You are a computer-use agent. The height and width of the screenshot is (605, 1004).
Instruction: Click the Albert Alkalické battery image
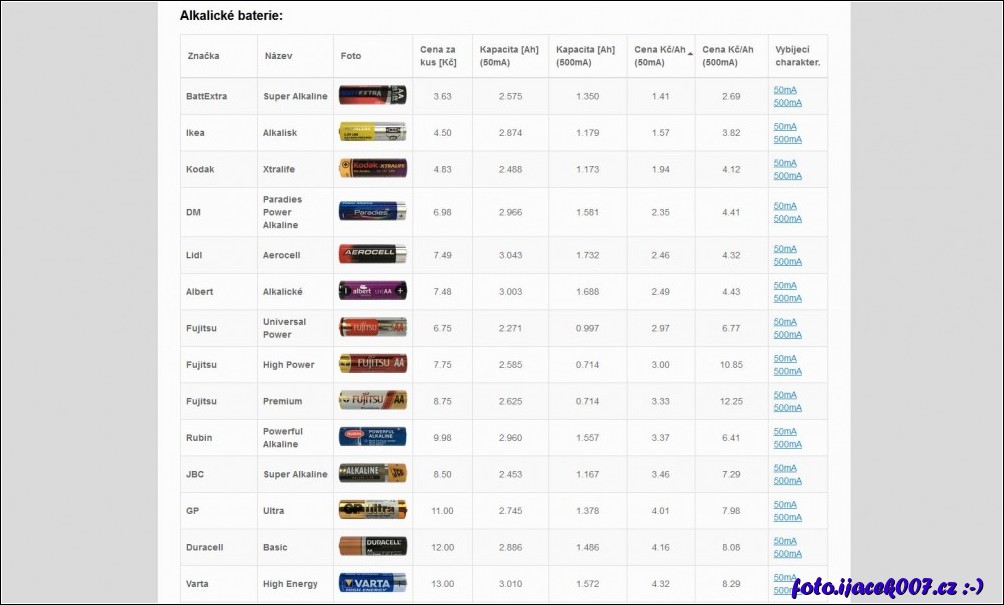click(x=372, y=291)
